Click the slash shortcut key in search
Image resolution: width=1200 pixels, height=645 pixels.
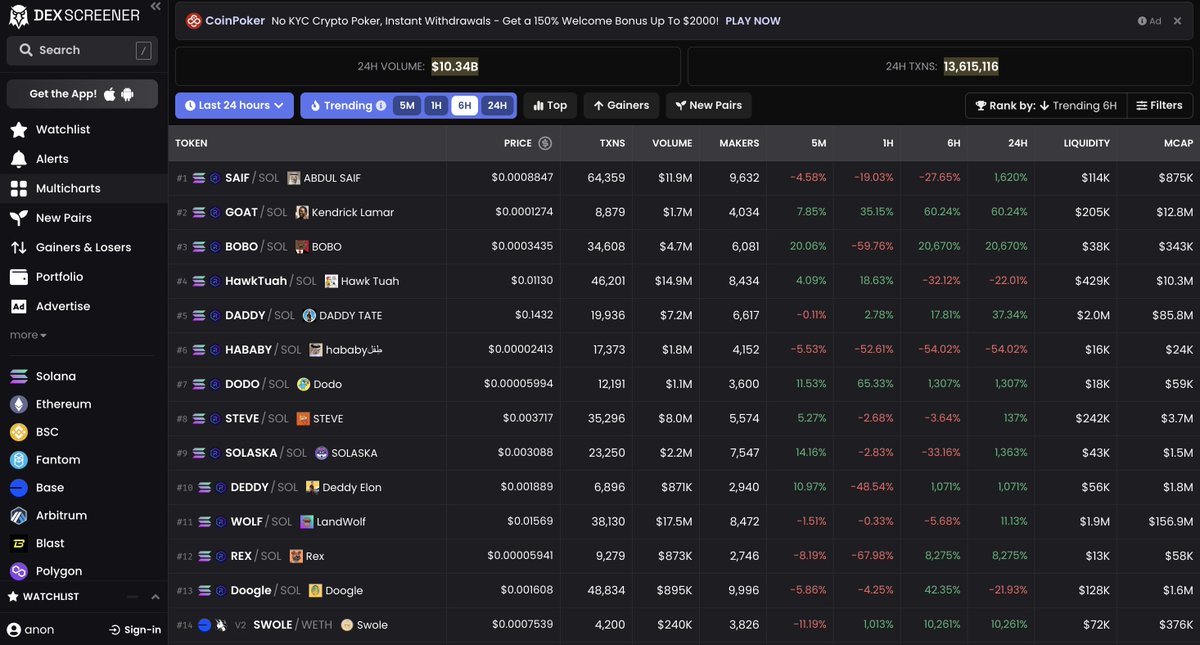tap(143, 50)
